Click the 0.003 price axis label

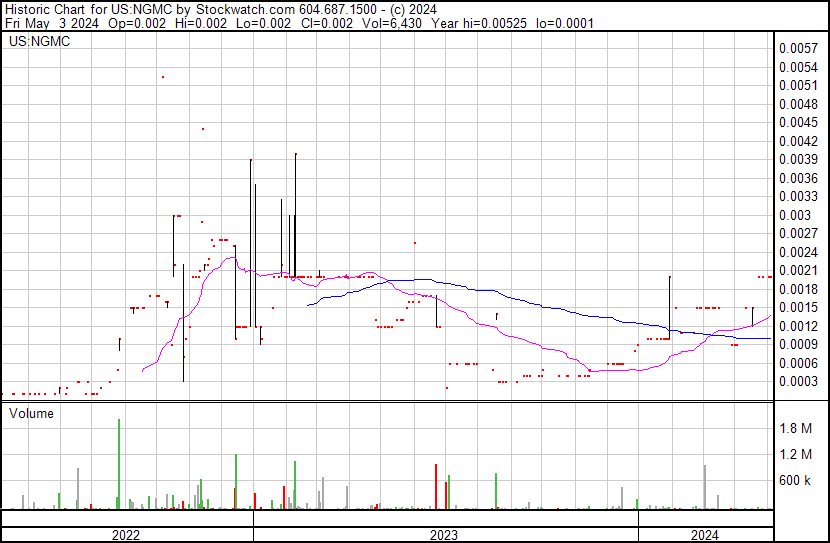tap(795, 215)
